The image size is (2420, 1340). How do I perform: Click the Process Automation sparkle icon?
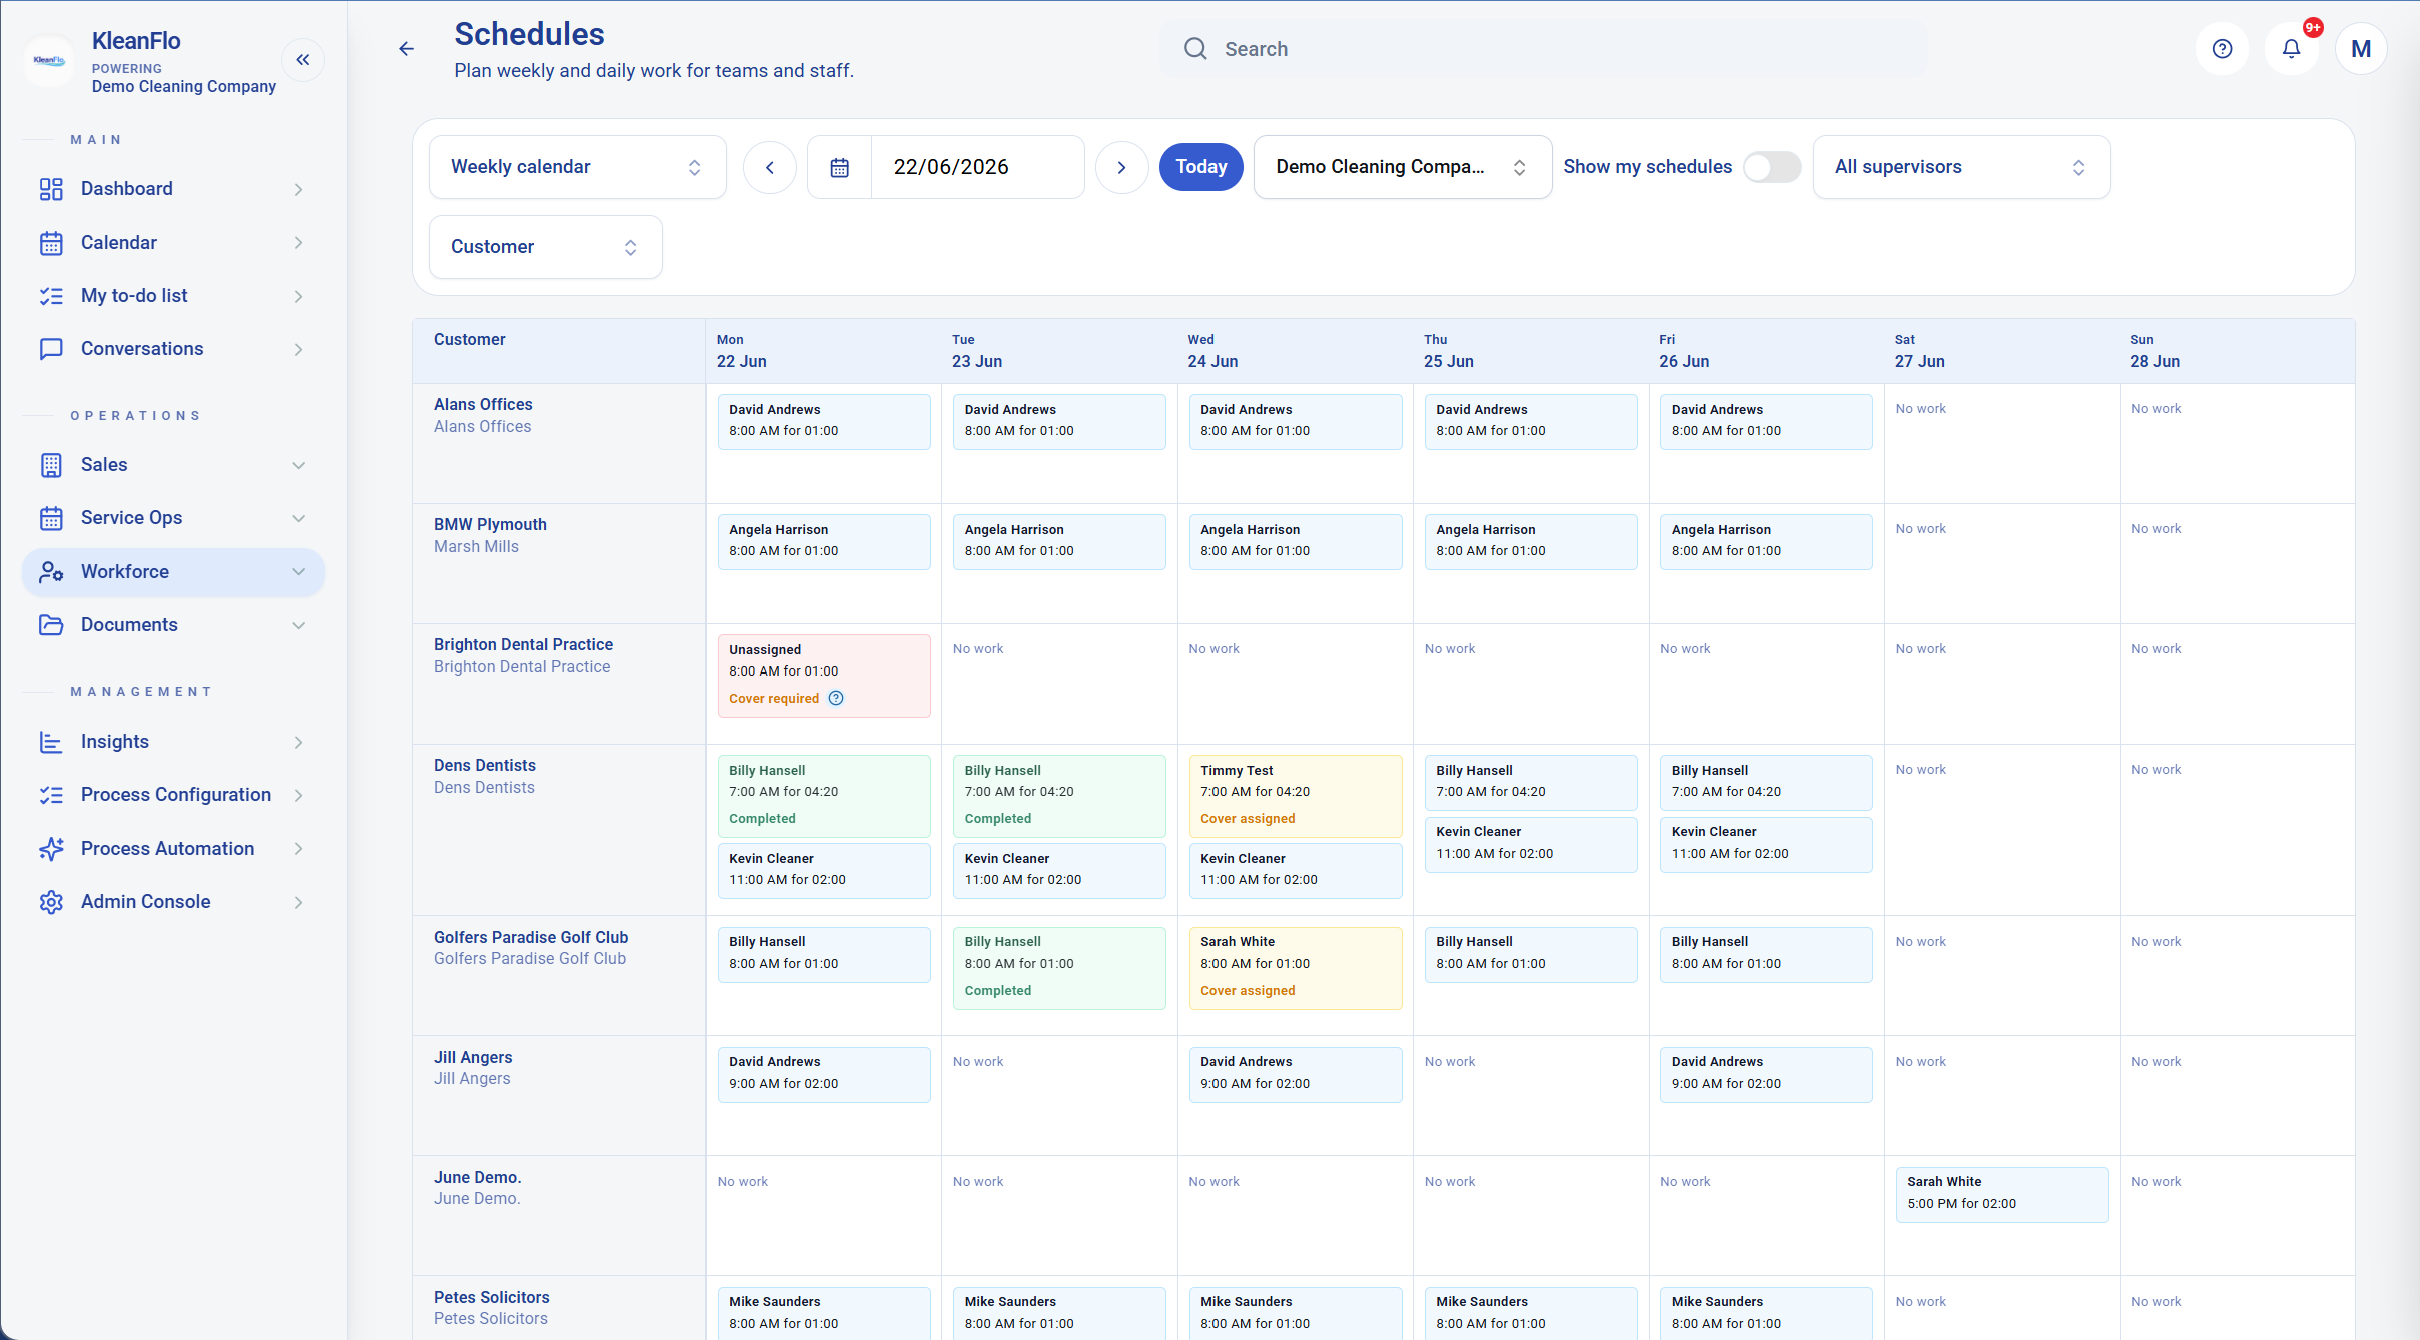pyautogui.click(x=51, y=849)
